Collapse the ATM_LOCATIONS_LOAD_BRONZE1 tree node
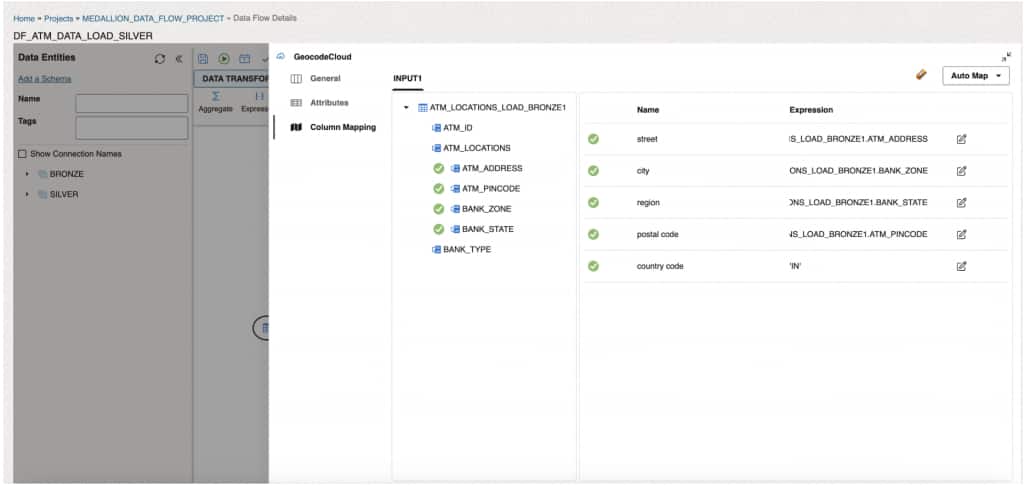The height and width of the screenshot is (486, 1024). pos(406,107)
